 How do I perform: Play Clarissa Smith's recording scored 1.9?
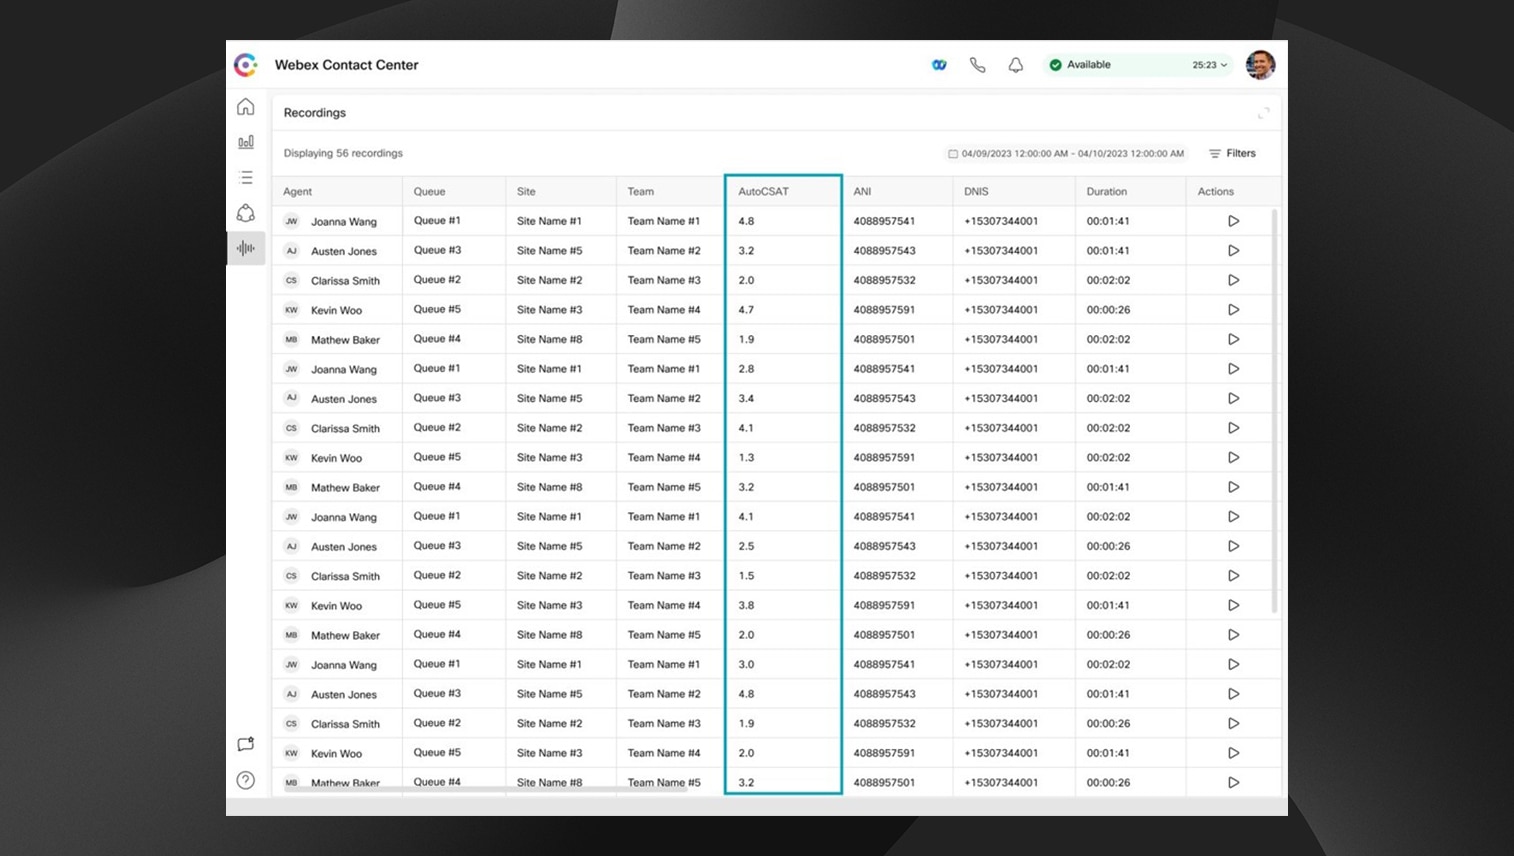coord(1234,723)
